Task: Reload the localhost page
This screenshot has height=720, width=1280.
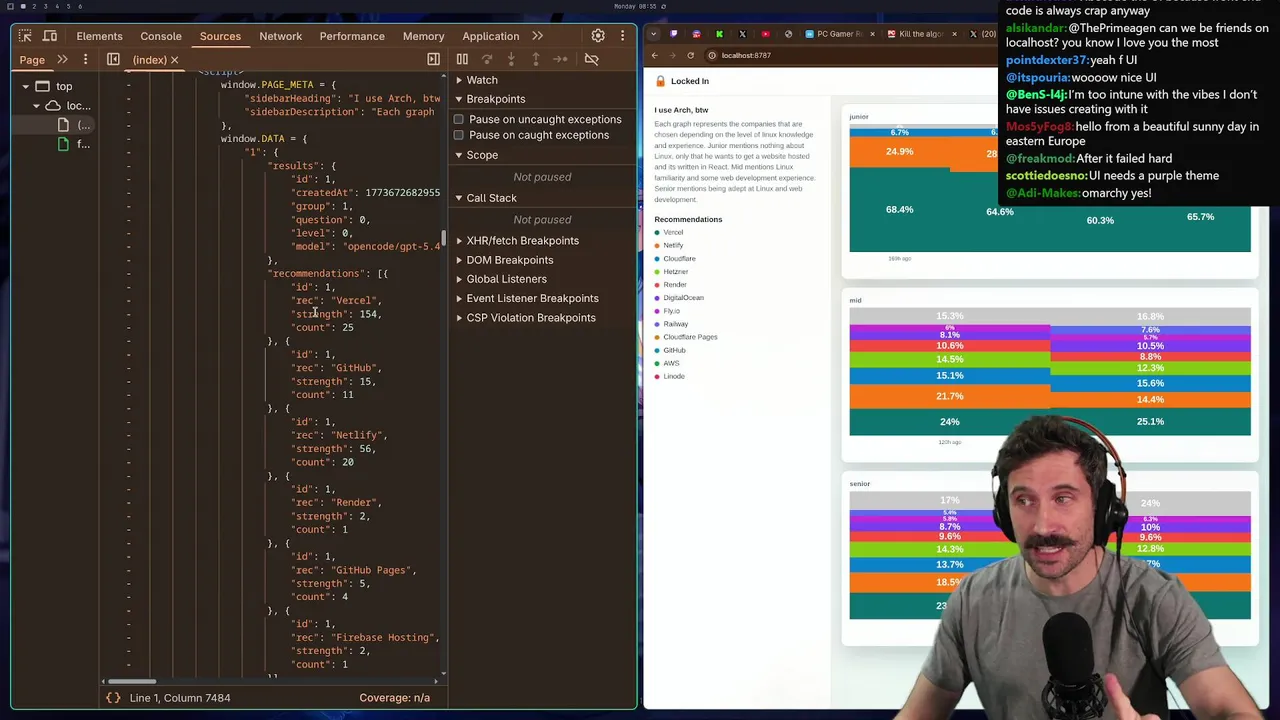Action: point(690,55)
